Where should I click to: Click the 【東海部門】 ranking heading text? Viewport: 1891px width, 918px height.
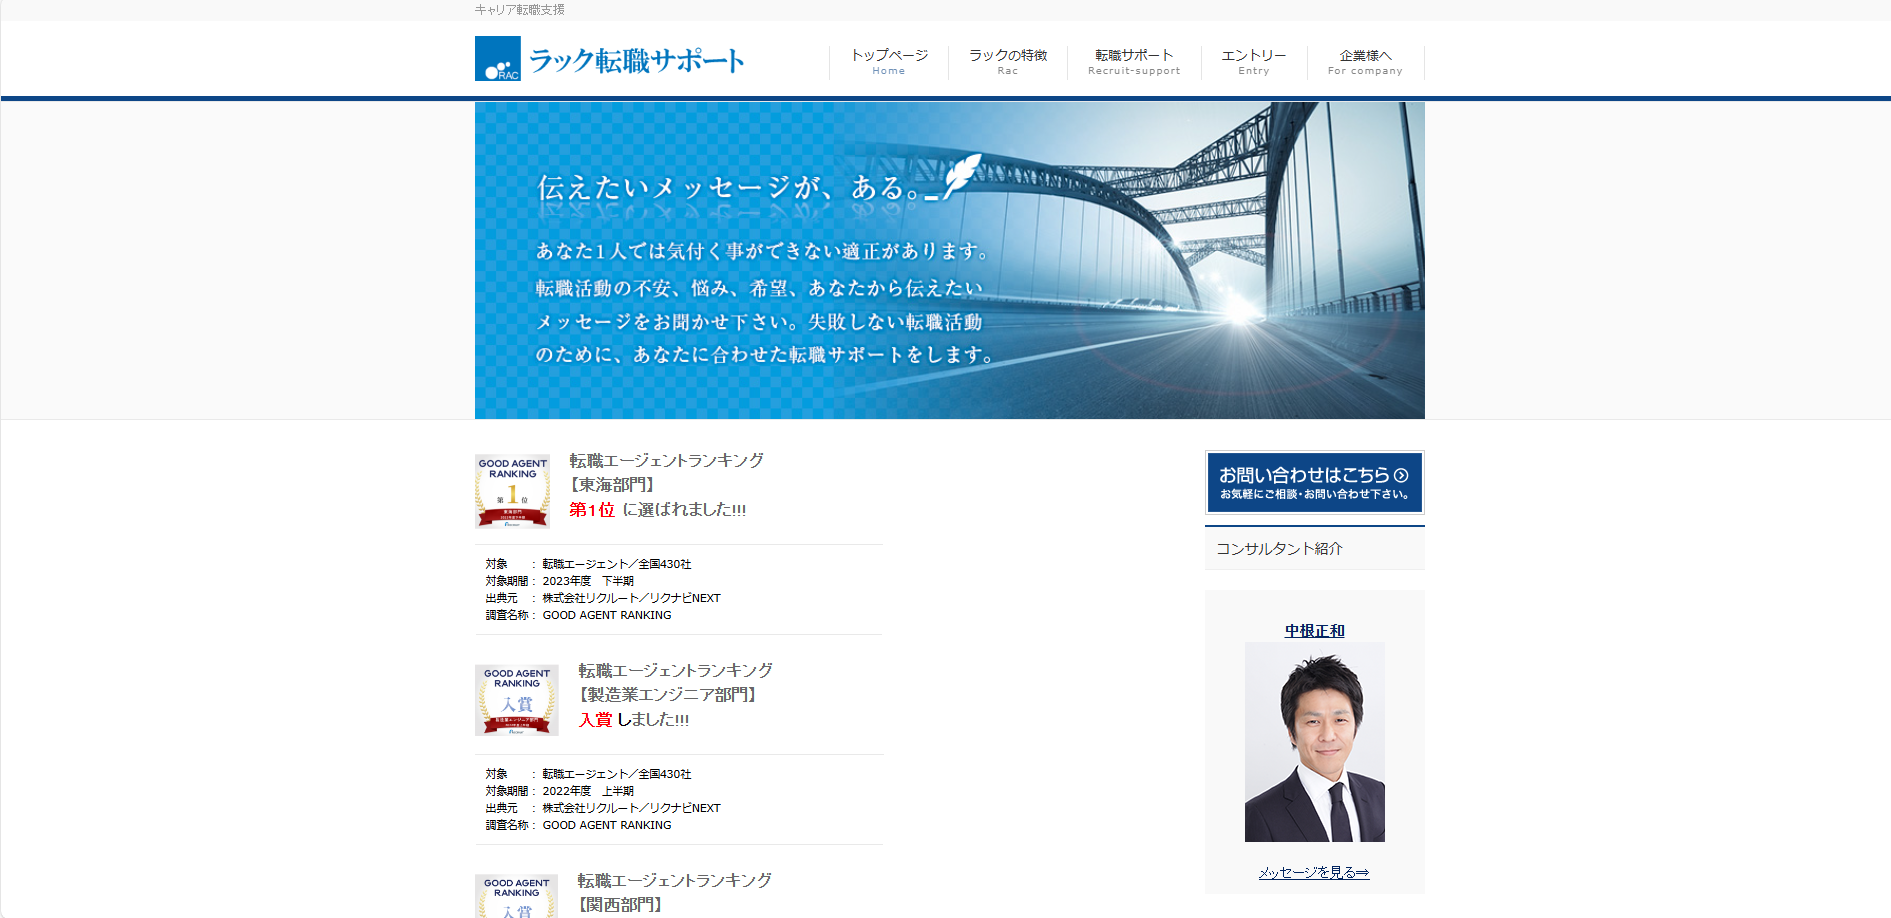(611, 485)
